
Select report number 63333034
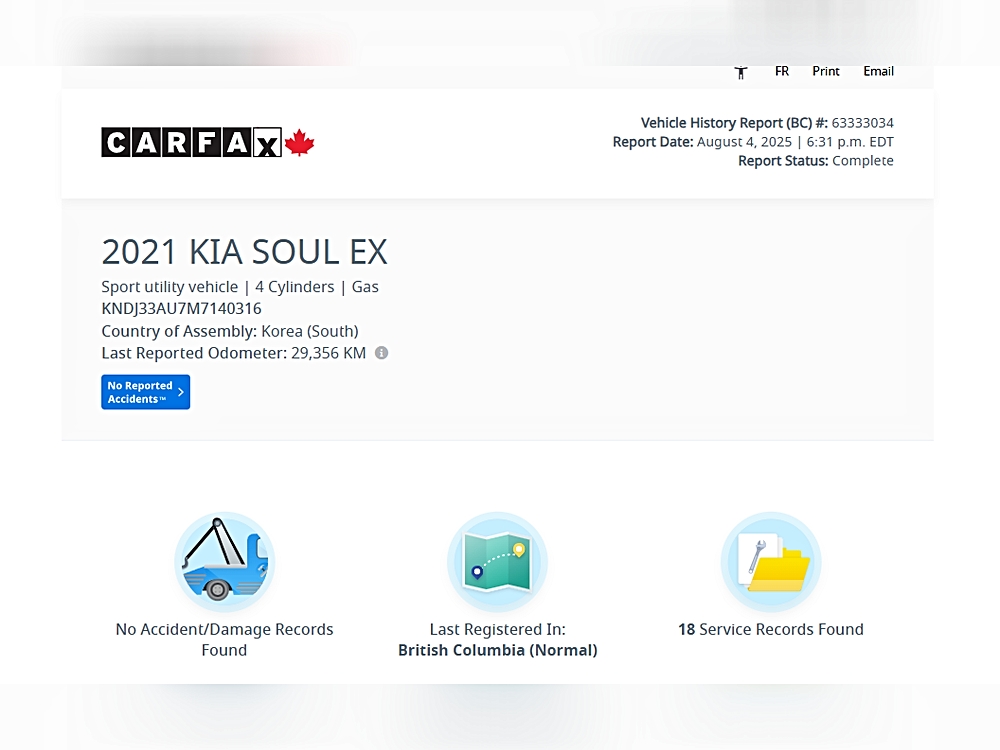click(862, 123)
